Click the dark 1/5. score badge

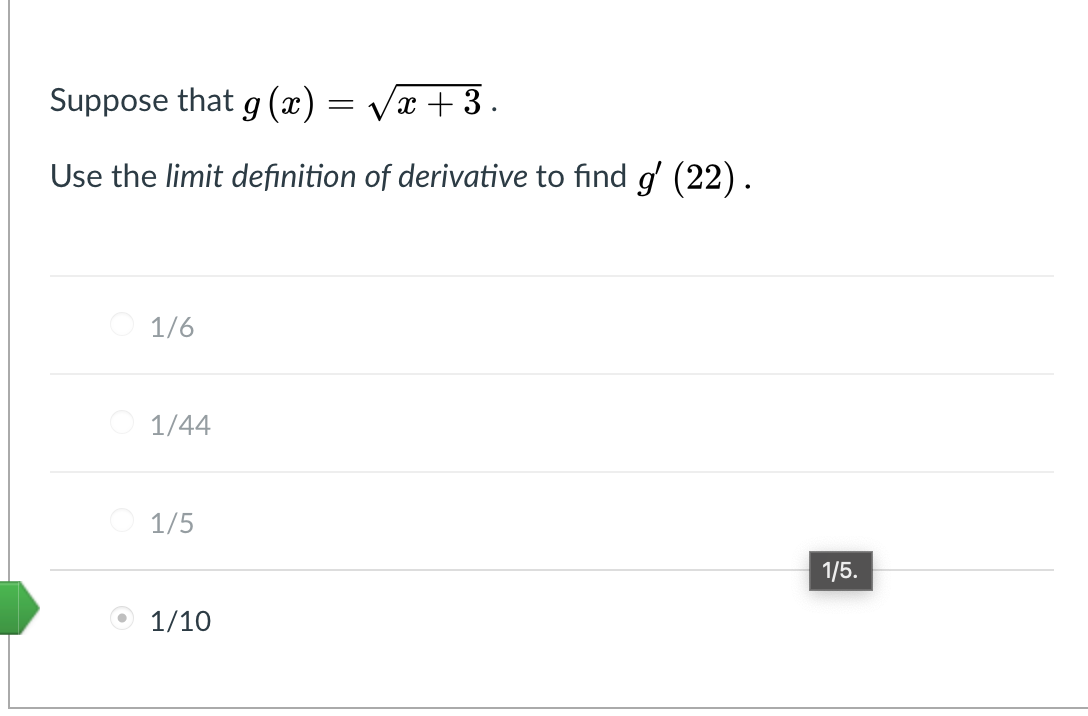[840, 571]
